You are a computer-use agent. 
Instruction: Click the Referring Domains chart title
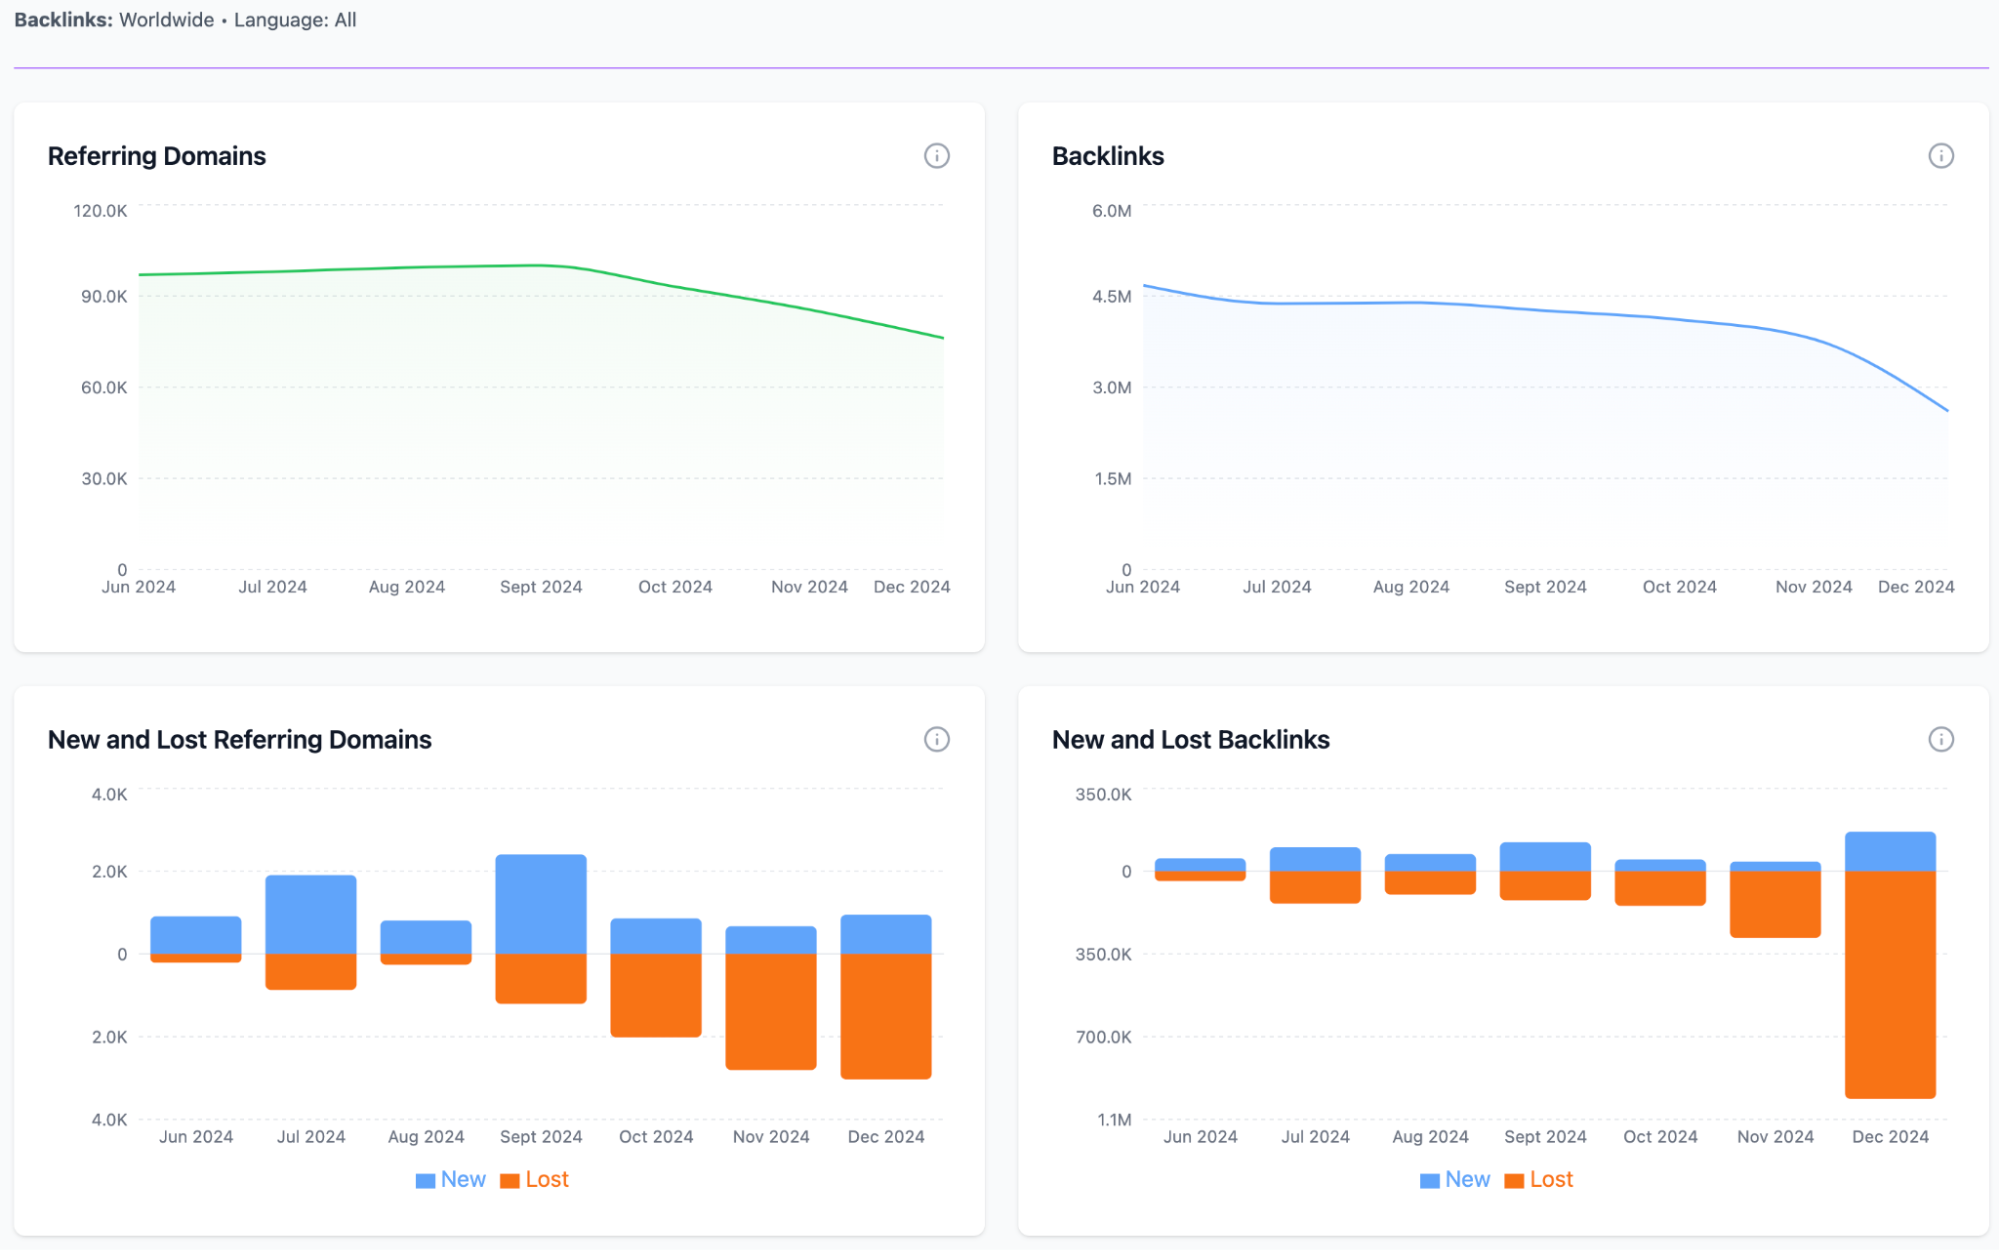156,156
